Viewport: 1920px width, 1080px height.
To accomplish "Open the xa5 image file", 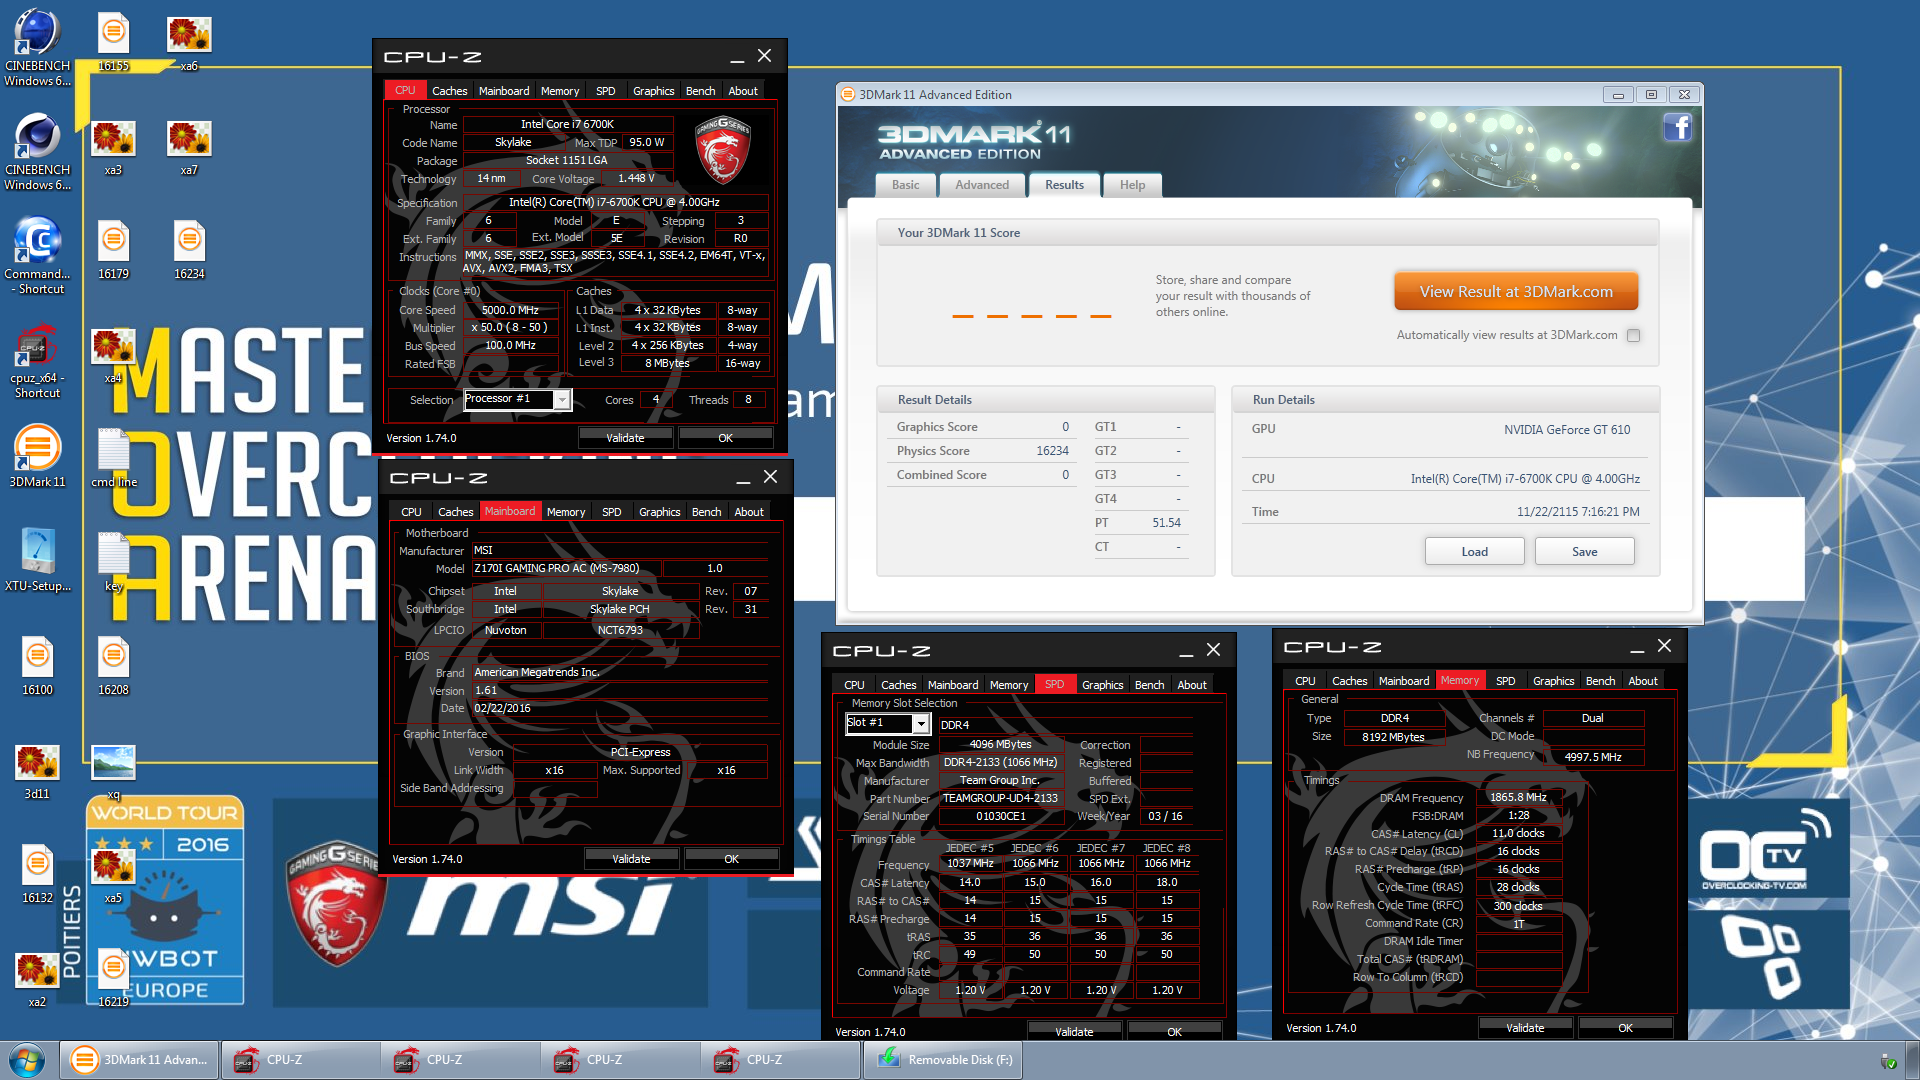I will tap(113, 875).
